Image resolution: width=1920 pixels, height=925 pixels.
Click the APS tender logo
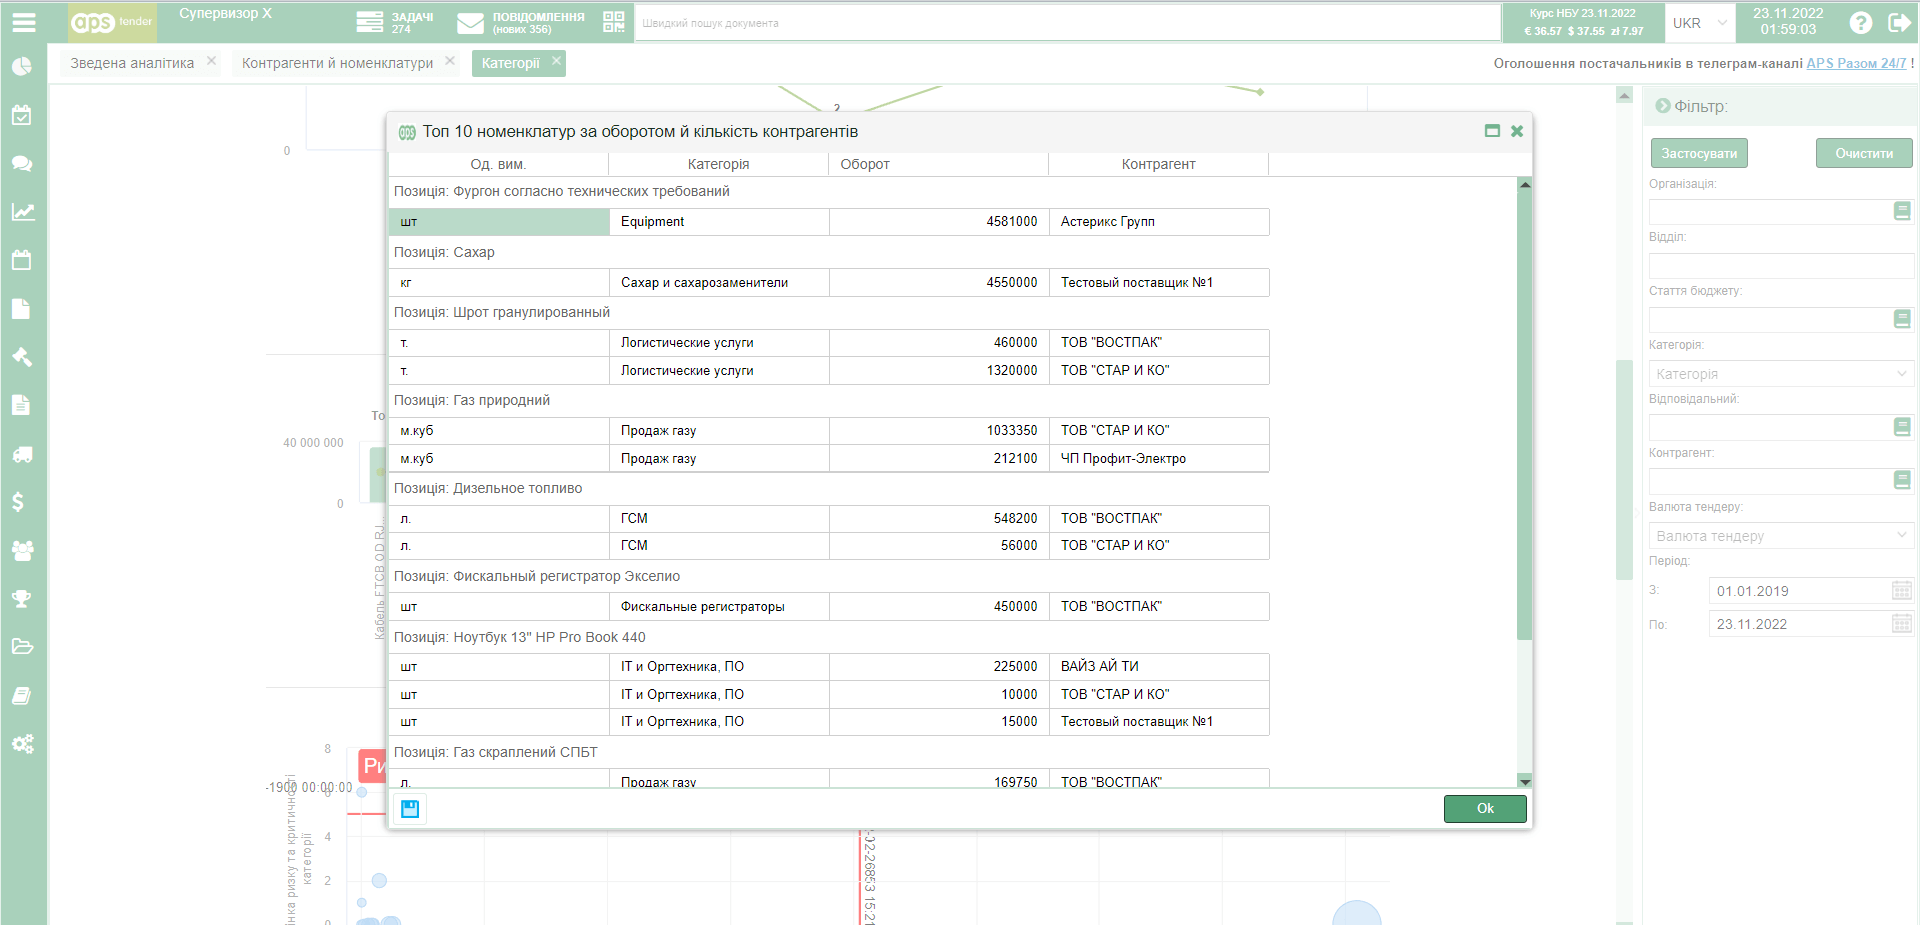pyautogui.click(x=112, y=22)
